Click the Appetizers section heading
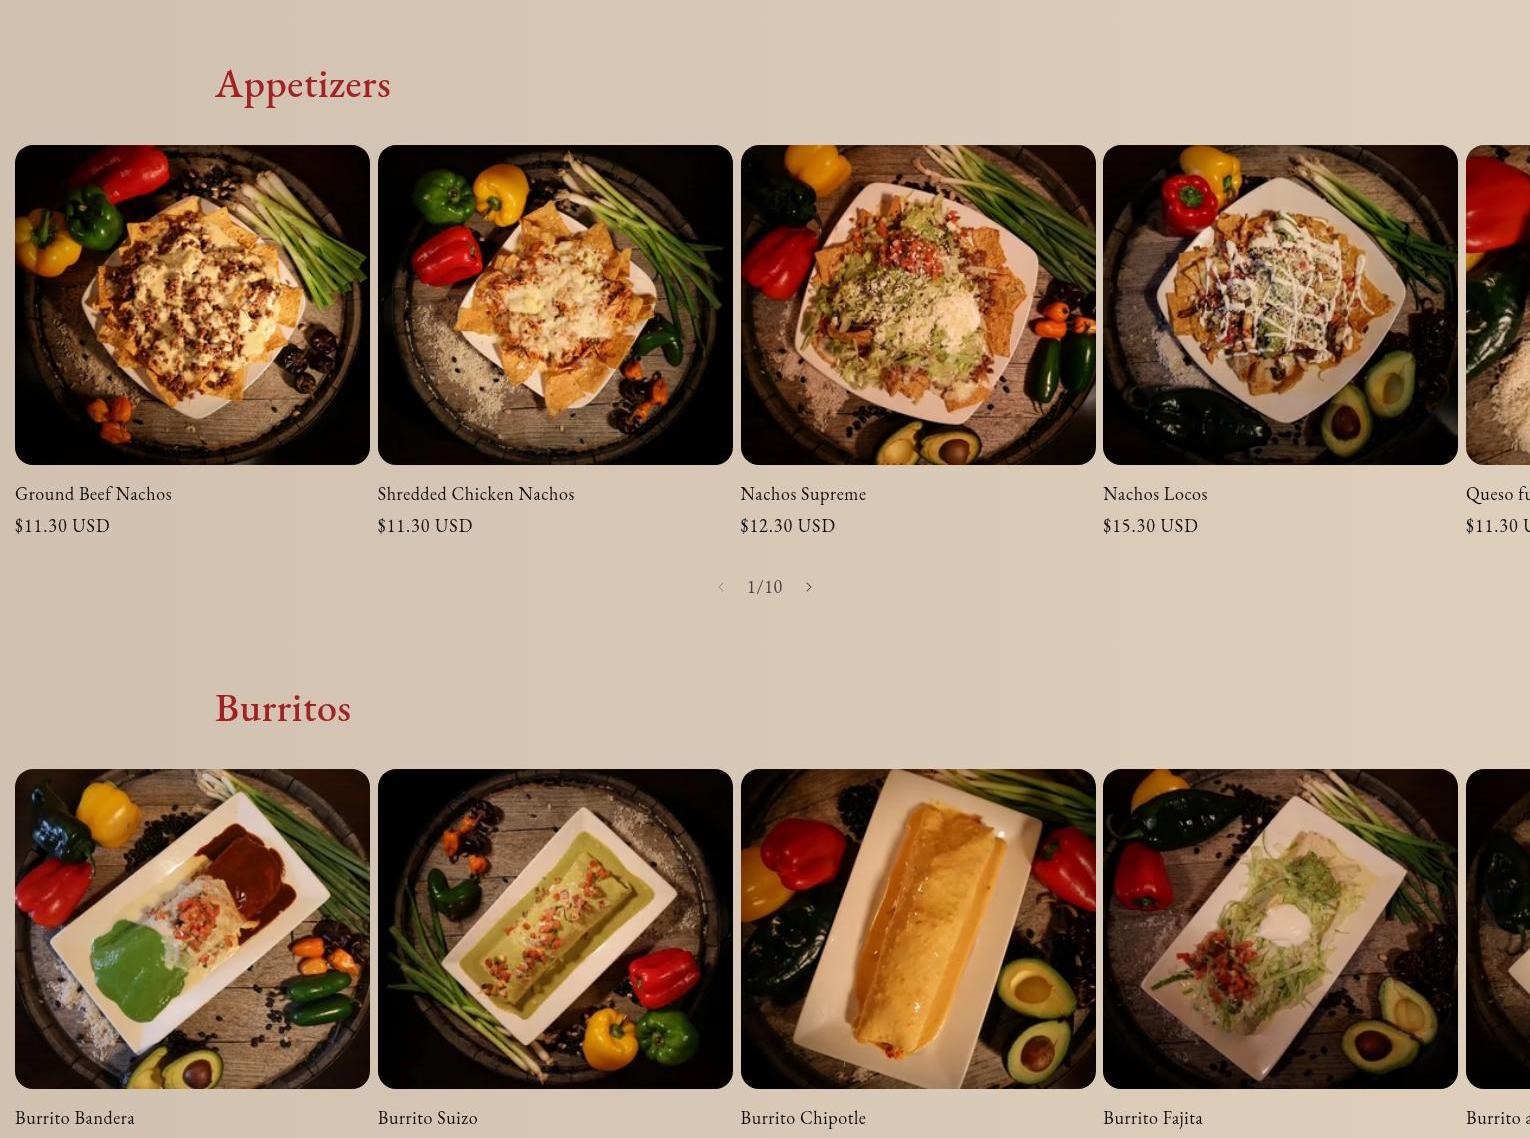This screenshot has height=1138, width=1530. 303,85
